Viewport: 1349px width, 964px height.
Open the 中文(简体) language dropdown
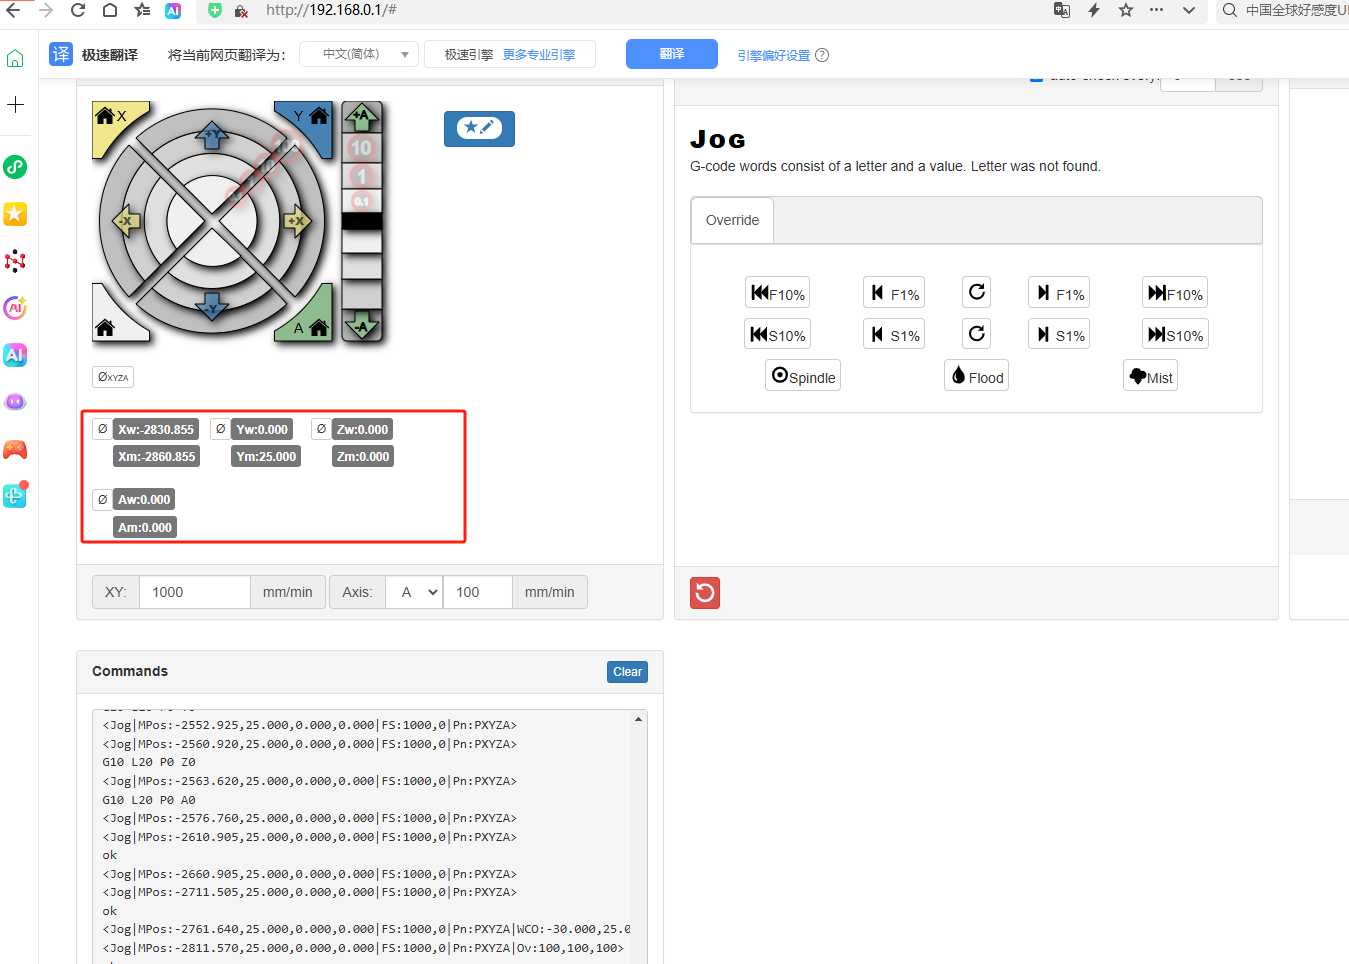pos(358,54)
